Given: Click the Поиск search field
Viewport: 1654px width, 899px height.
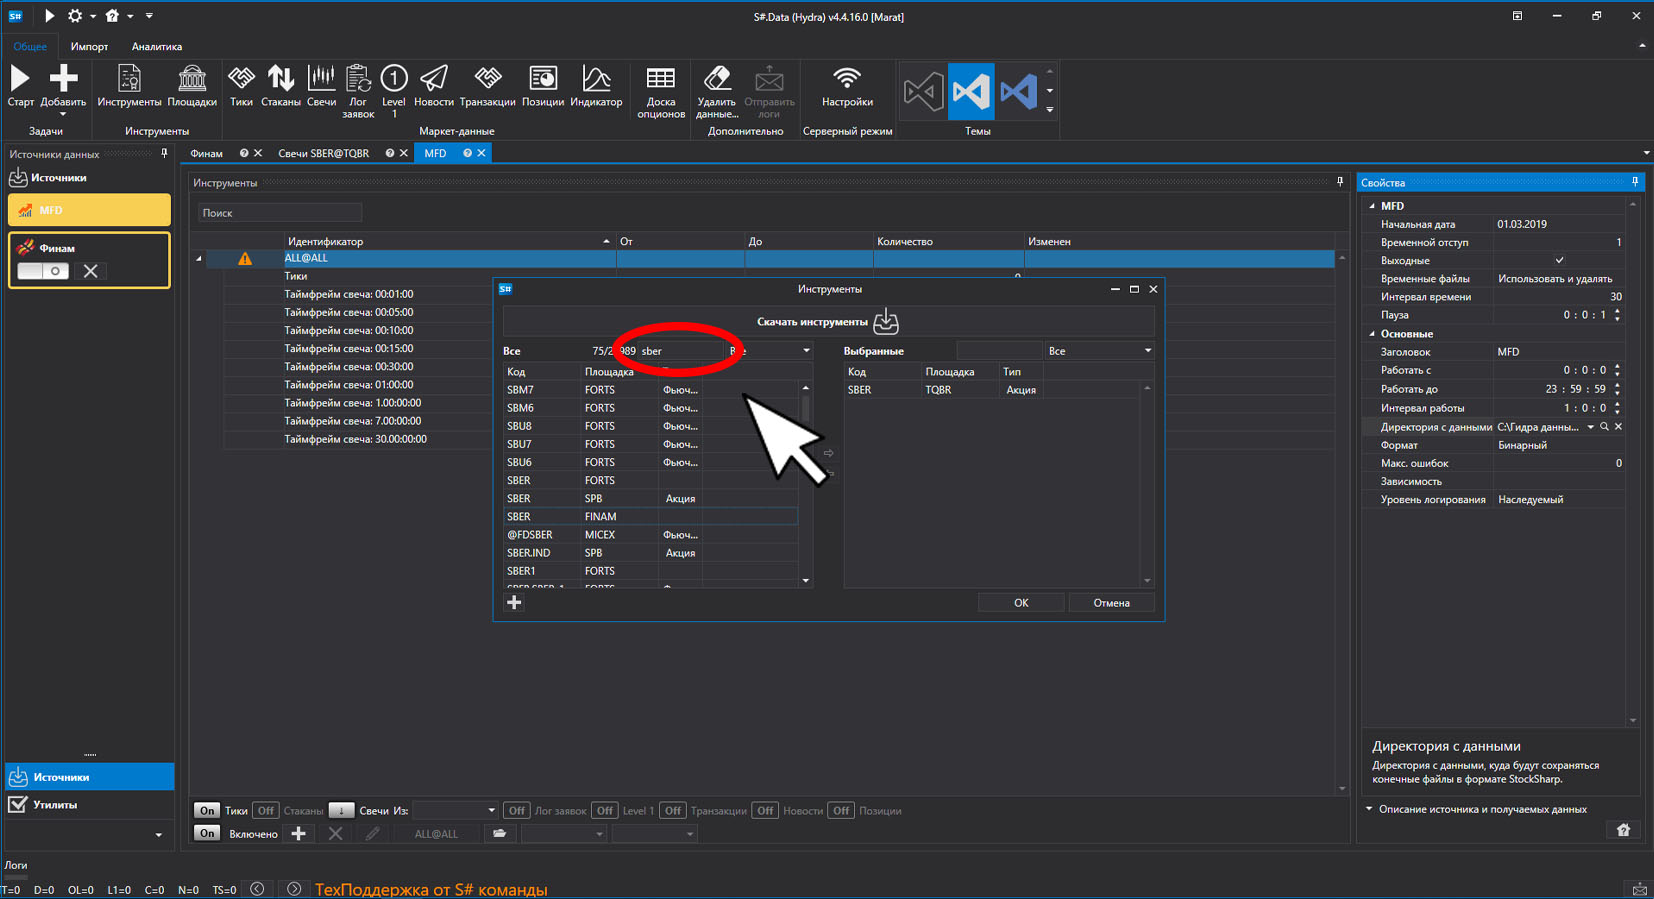Looking at the screenshot, I should 280,213.
